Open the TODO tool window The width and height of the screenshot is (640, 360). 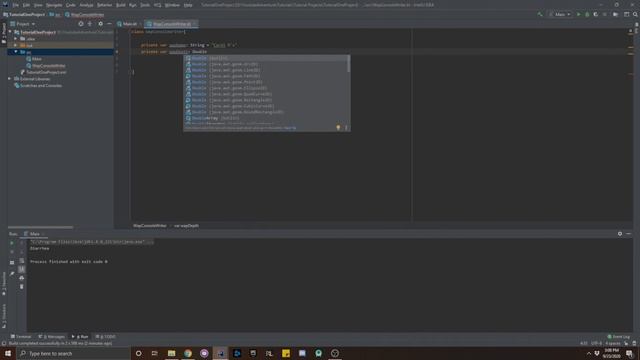(105, 337)
